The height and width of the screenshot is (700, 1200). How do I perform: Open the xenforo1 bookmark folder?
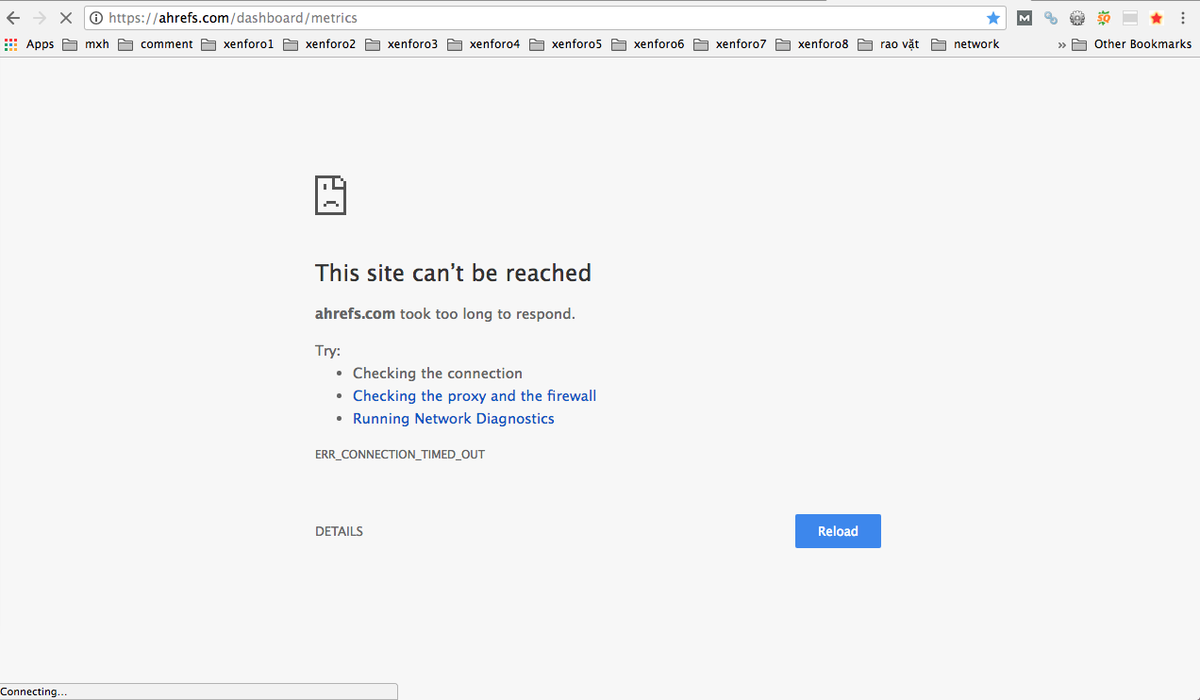(x=237, y=44)
